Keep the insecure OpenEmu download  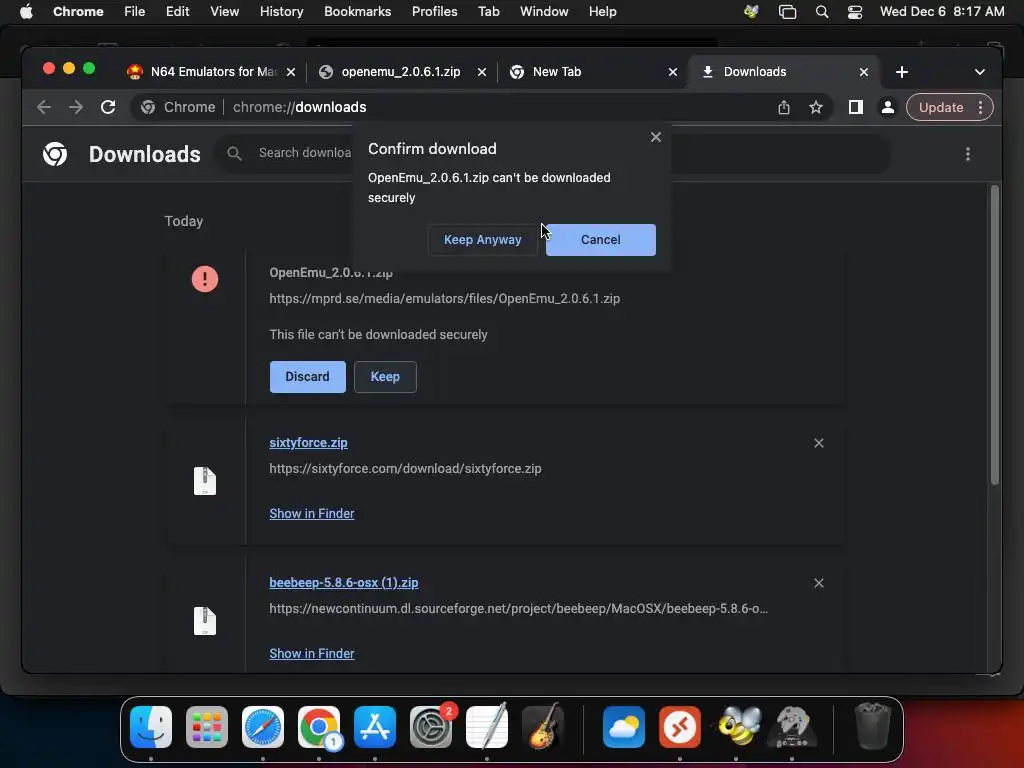pos(385,377)
